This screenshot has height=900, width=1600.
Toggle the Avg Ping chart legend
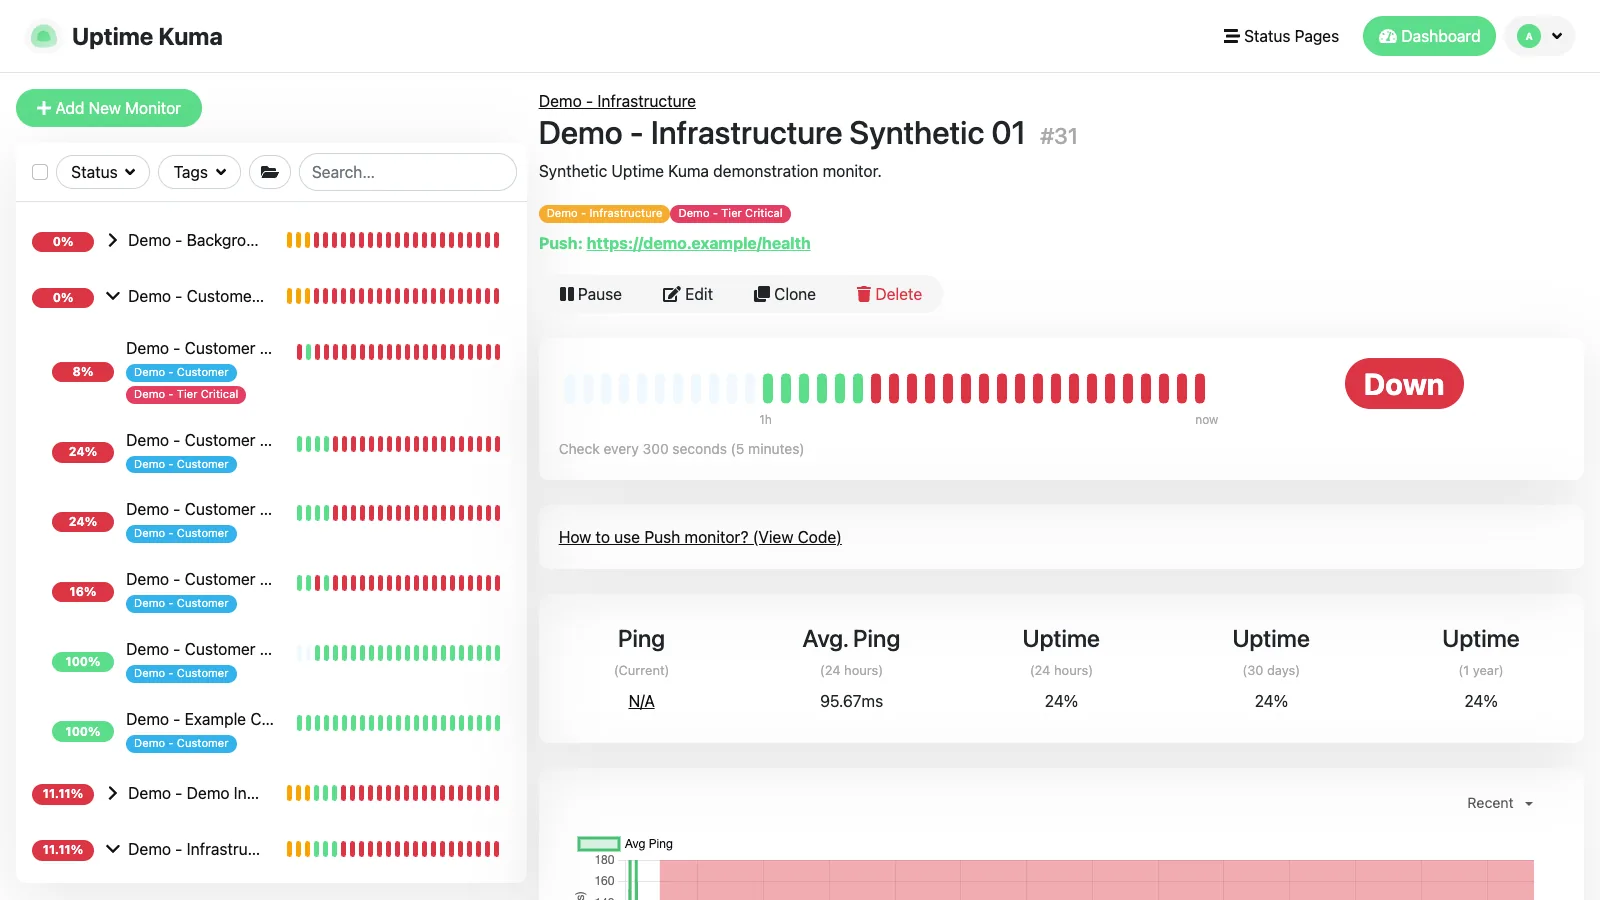[626, 844]
